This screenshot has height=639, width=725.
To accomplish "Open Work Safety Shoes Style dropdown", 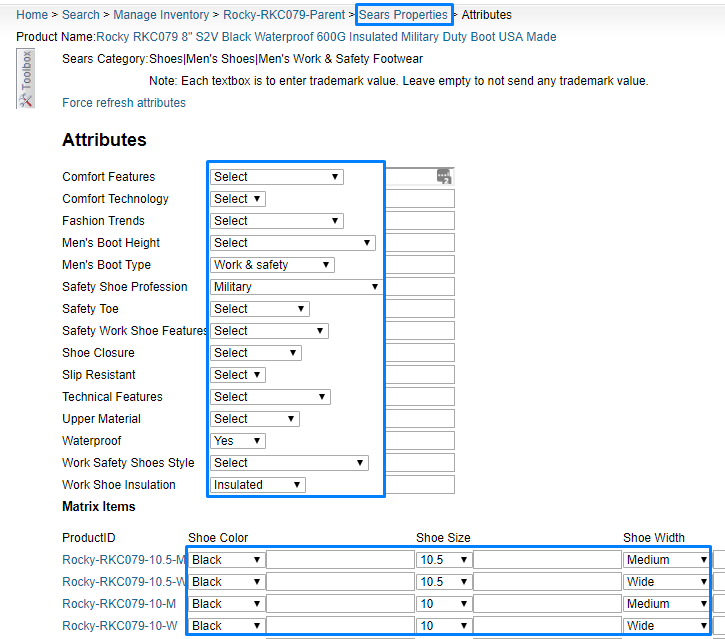I will coord(289,463).
